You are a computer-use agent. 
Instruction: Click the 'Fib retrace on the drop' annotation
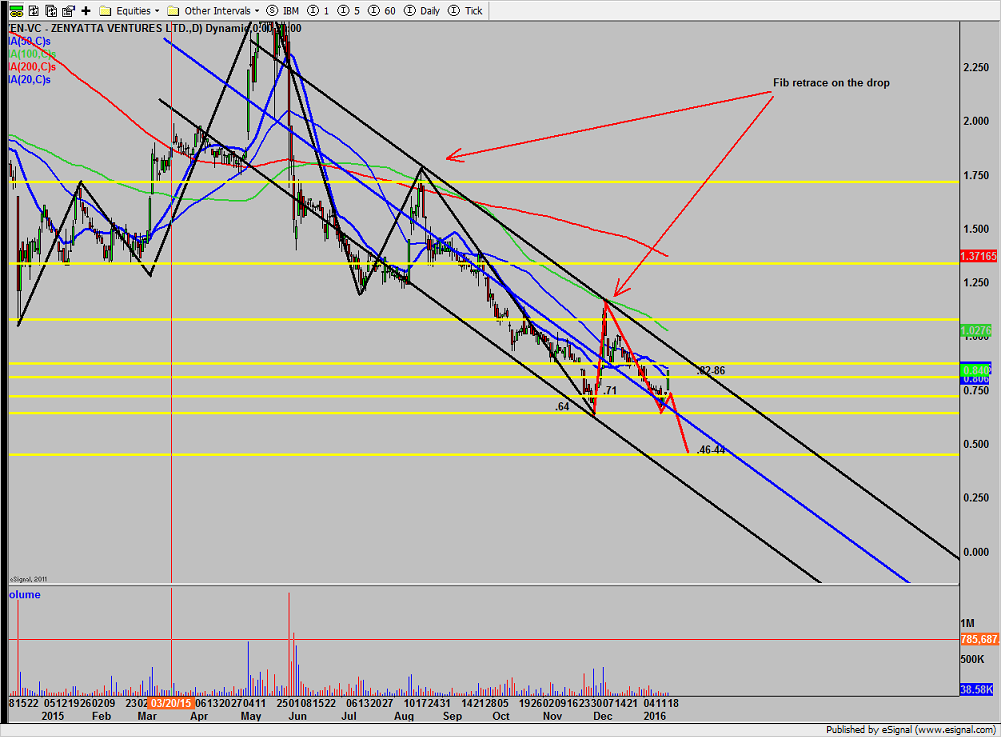click(831, 82)
